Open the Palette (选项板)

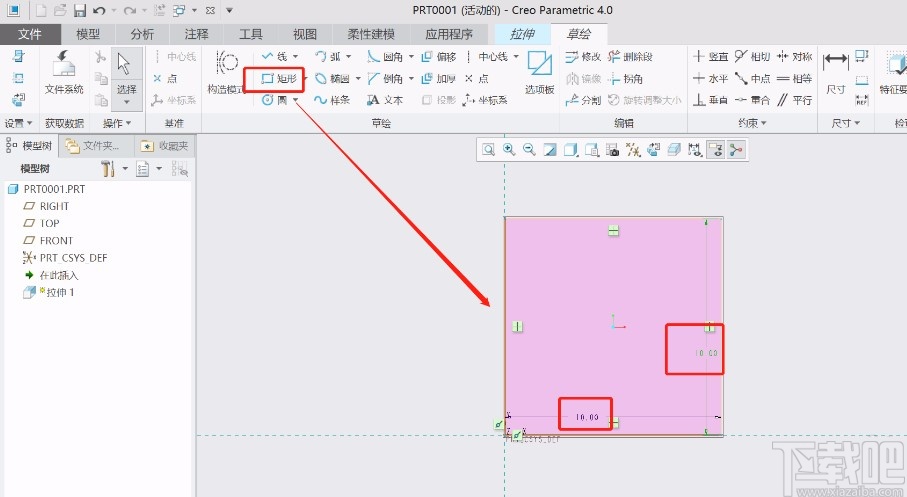point(540,72)
